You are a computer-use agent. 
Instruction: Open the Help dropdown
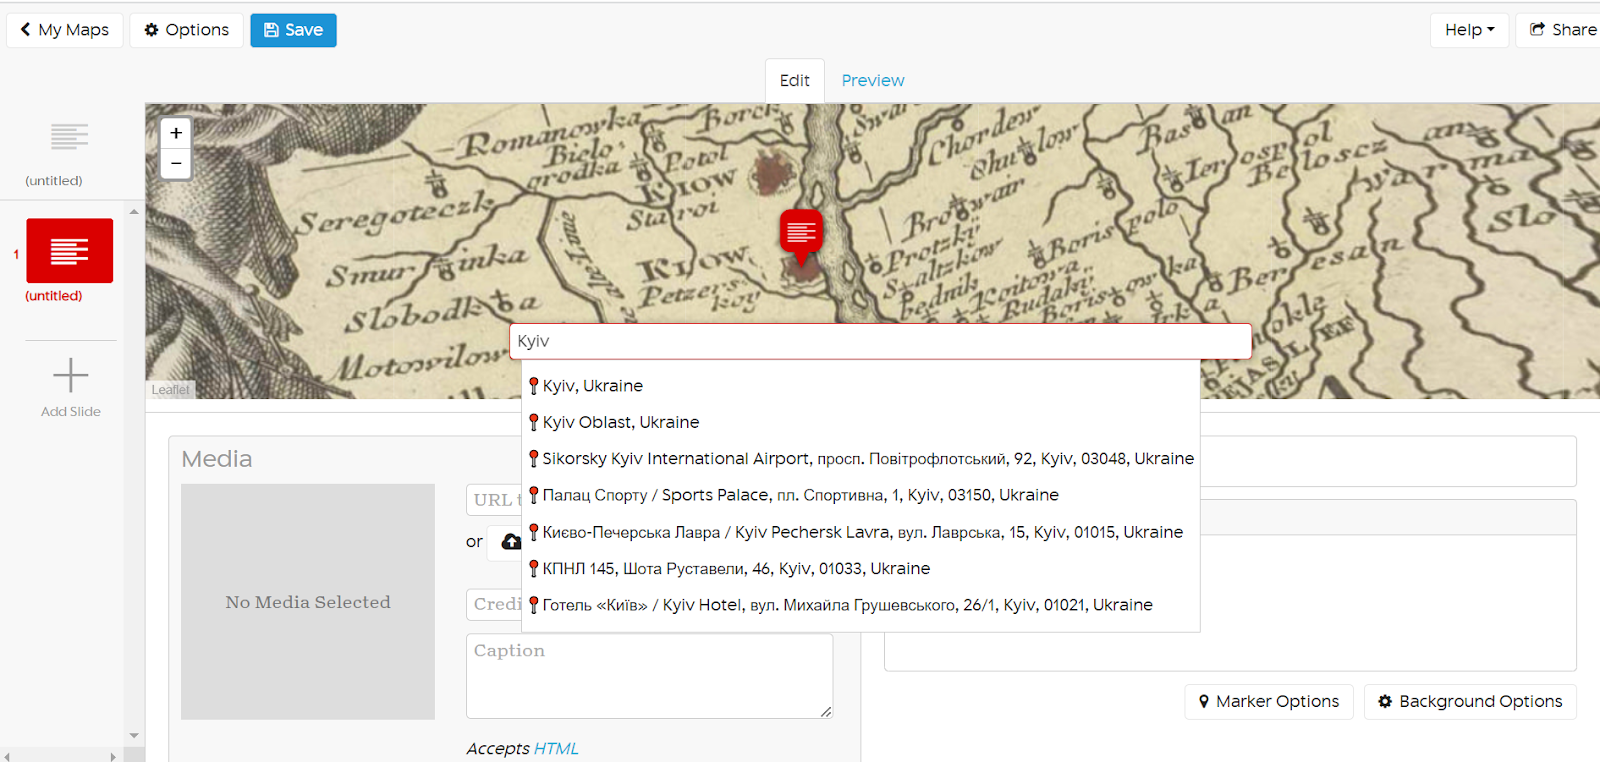click(x=1469, y=30)
